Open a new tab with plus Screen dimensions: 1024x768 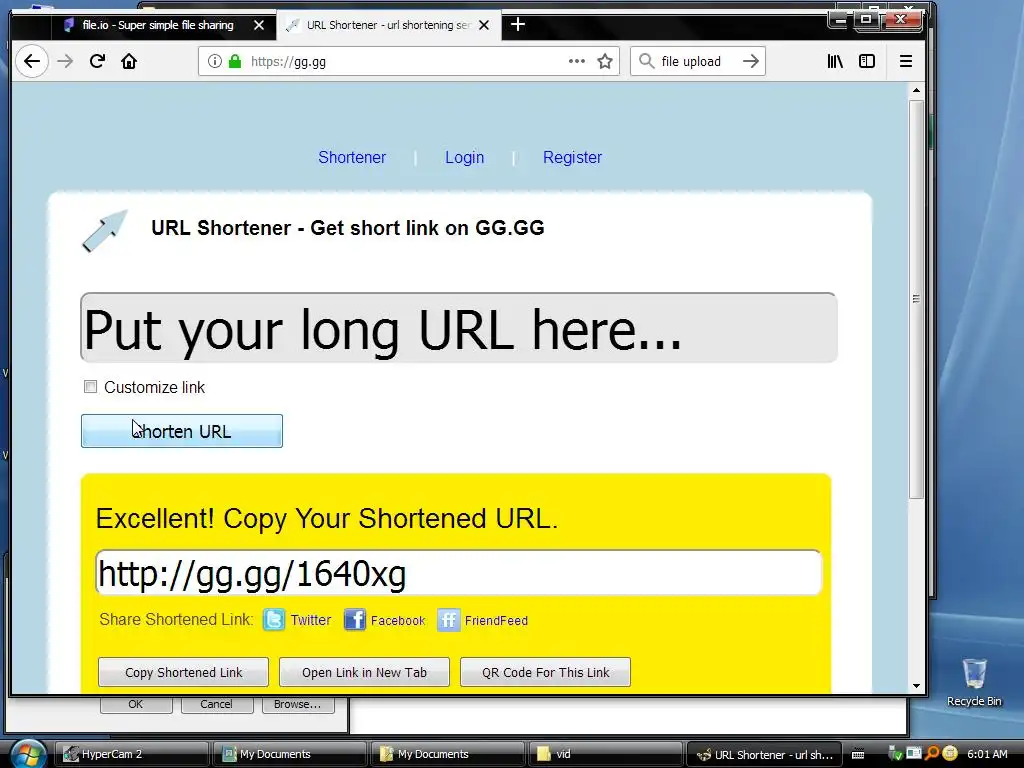click(518, 25)
